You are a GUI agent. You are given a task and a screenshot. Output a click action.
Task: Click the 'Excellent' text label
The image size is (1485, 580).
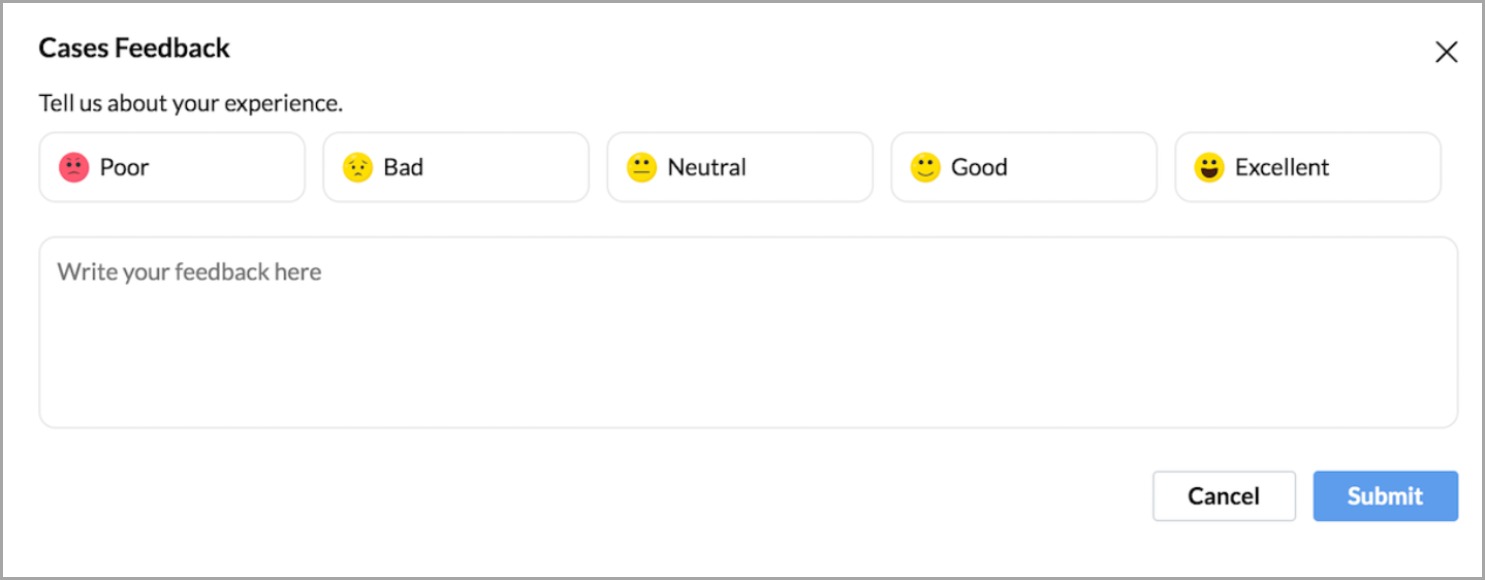1282,167
